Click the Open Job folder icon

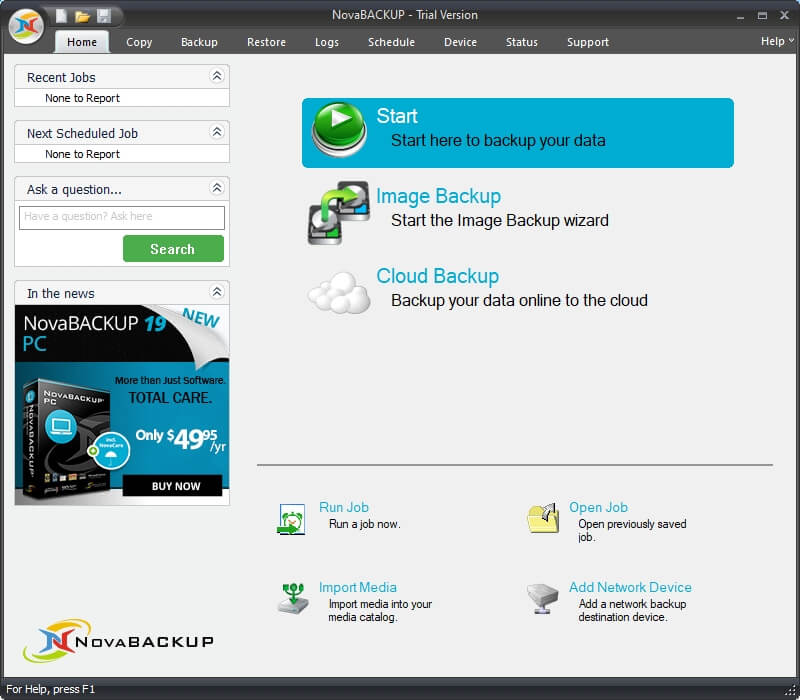click(543, 518)
